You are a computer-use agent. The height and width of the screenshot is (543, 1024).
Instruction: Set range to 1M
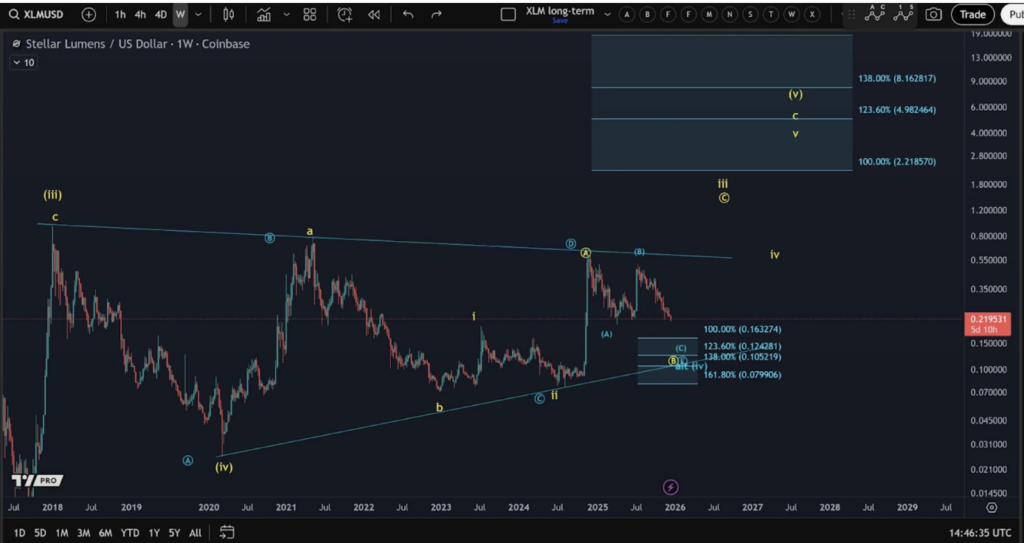[x=61, y=533]
